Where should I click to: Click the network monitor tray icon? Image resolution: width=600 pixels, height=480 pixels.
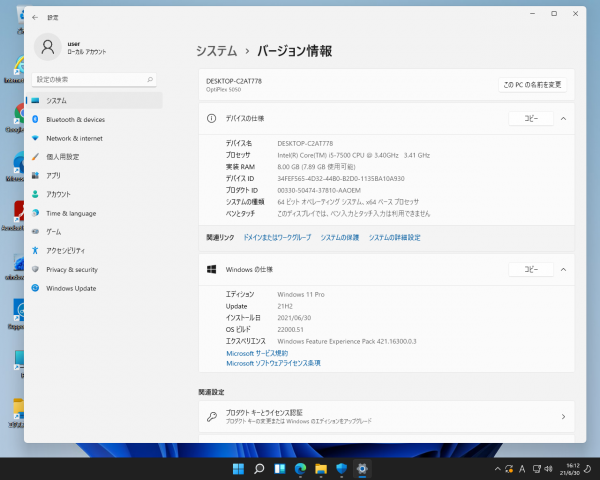click(537, 469)
